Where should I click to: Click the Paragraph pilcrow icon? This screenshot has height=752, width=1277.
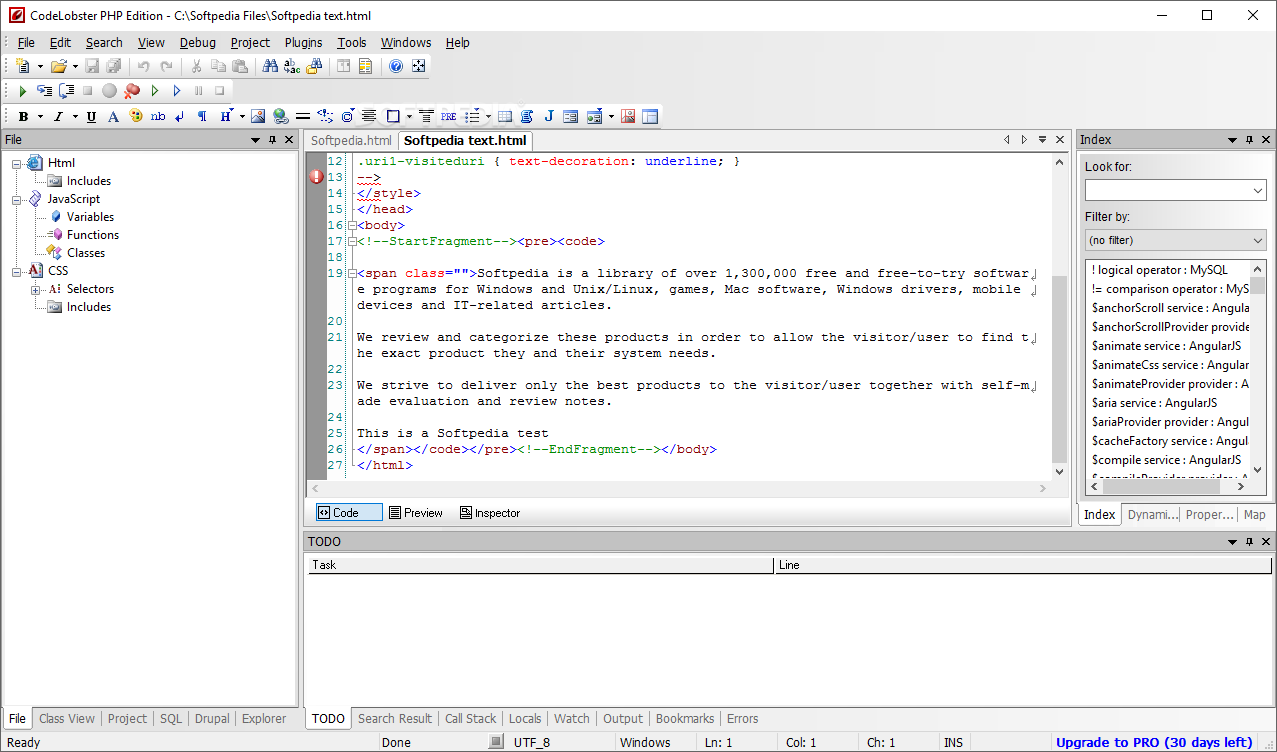pyautogui.click(x=202, y=116)
